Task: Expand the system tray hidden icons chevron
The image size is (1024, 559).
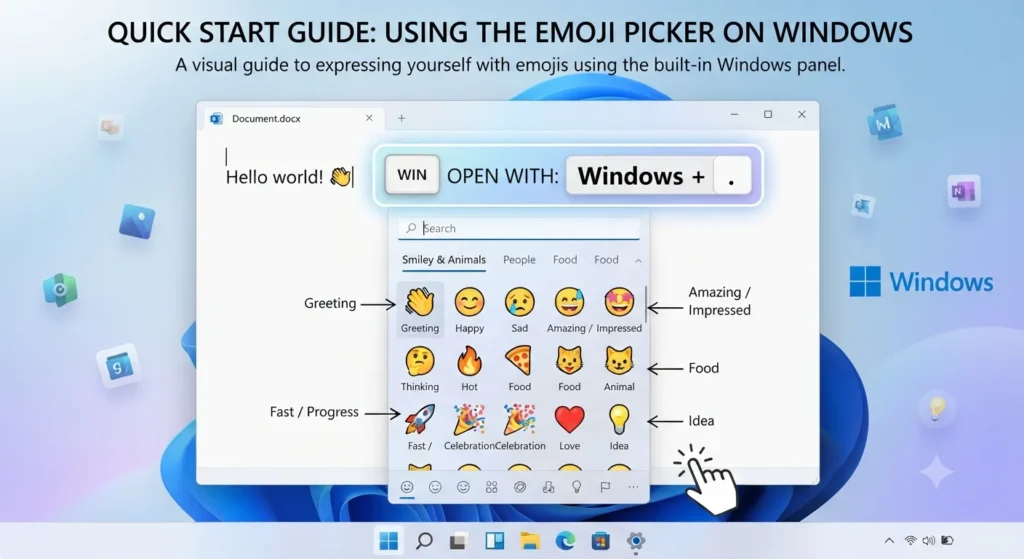Action: tap(889, 540)
